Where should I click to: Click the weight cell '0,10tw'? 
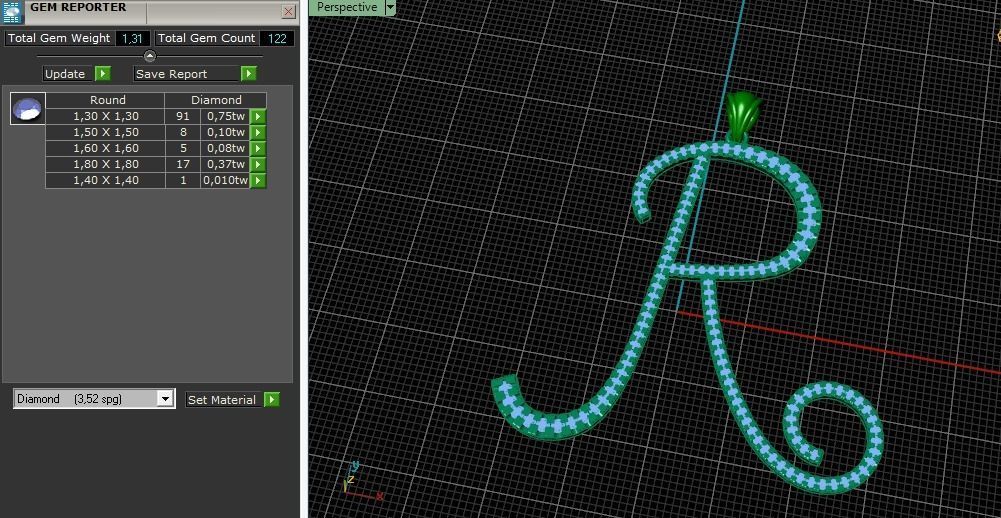[x=225, y=132]
